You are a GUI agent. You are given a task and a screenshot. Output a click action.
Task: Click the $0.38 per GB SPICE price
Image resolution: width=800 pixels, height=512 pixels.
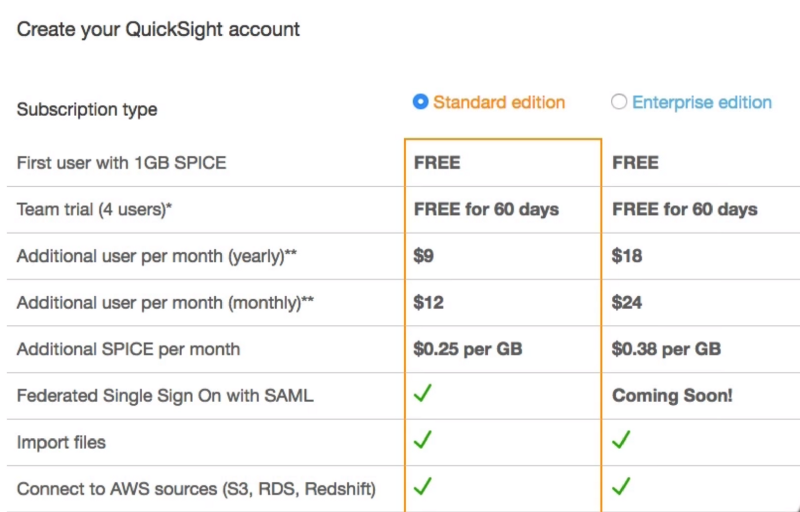pyautogui.click(x=666, y=349)
